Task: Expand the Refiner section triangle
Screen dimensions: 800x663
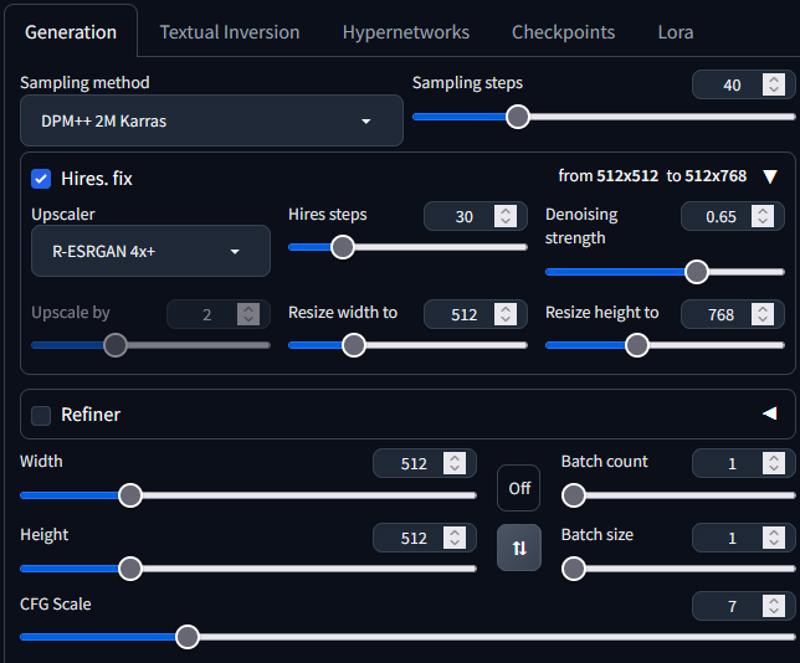Action: (x=770, y=413)
